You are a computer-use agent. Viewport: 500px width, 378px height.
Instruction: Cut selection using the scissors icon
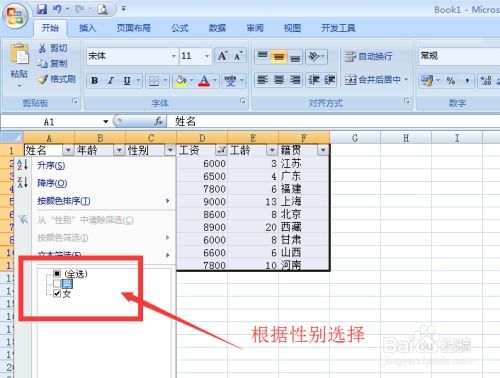coord(42,48)
